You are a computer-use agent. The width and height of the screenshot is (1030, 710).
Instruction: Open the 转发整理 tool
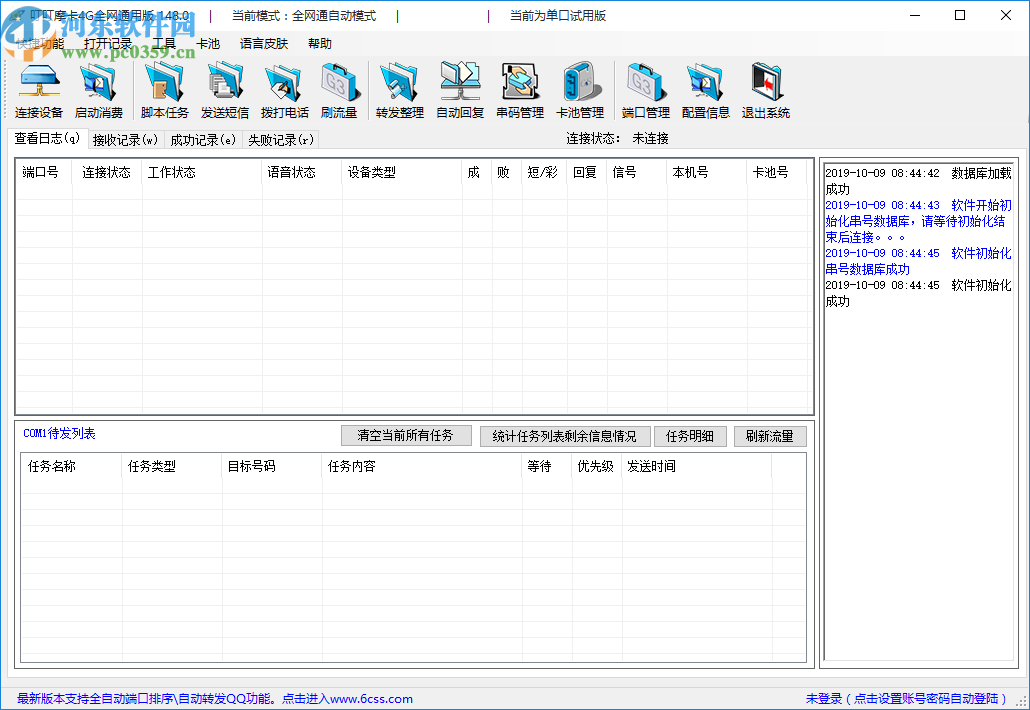[x=400, y=90]
